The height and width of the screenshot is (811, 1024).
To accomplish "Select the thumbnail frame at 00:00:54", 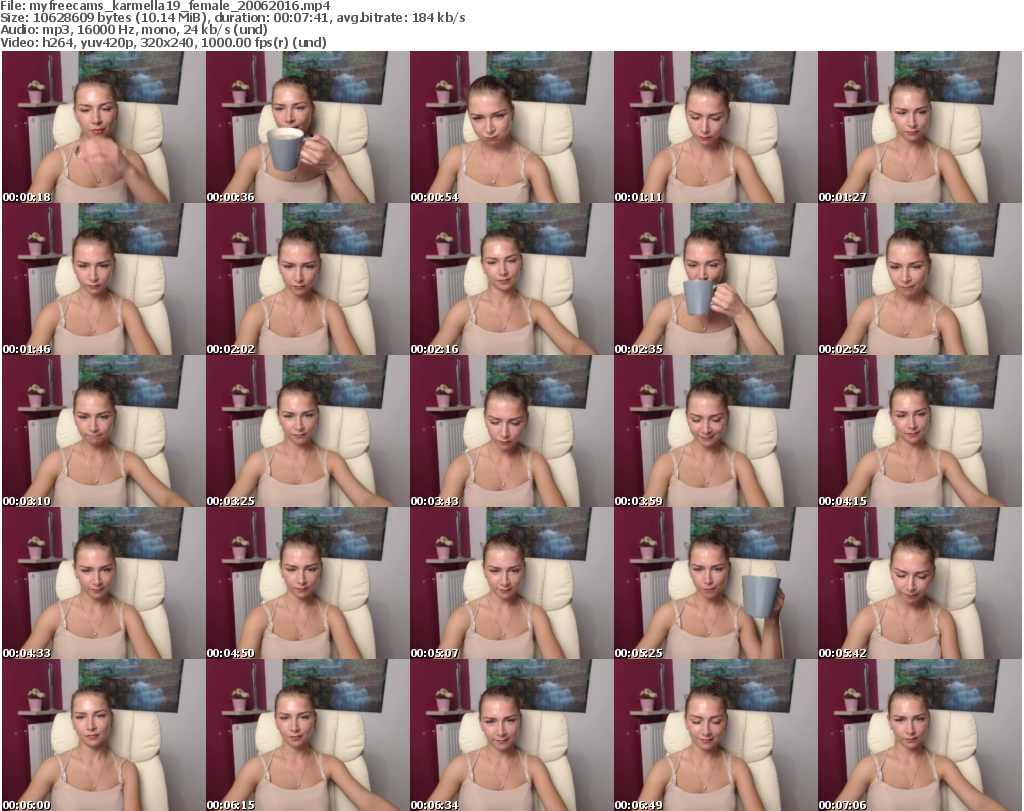I will pos(511,127).
